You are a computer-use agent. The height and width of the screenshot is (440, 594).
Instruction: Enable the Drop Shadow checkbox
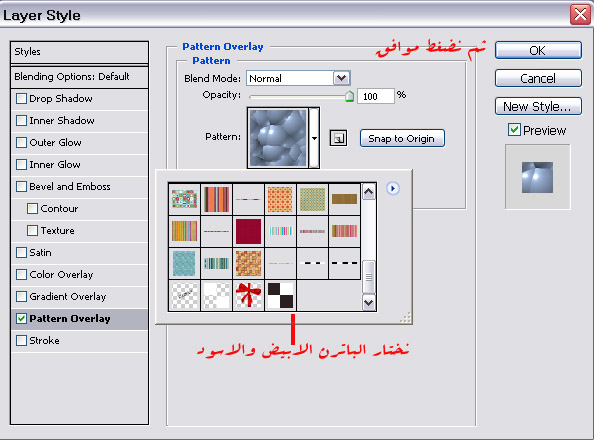(22, 99)
